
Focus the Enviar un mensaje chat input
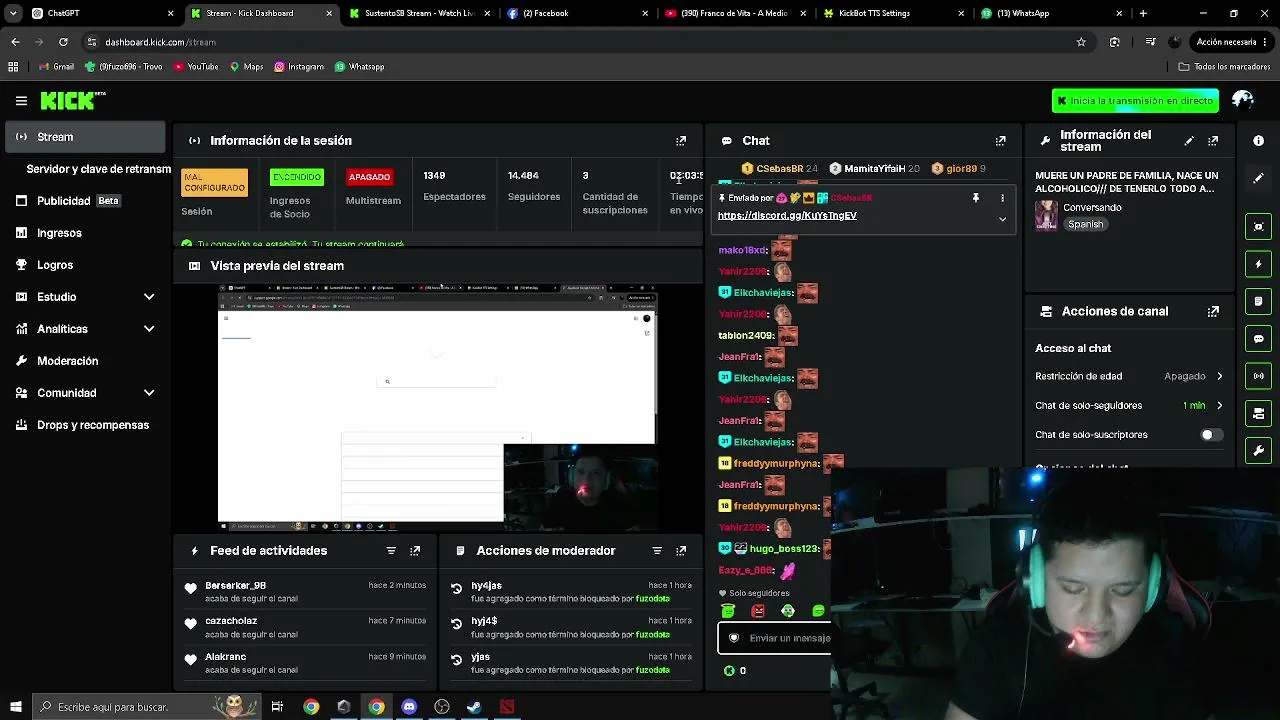tap(775, 638)
